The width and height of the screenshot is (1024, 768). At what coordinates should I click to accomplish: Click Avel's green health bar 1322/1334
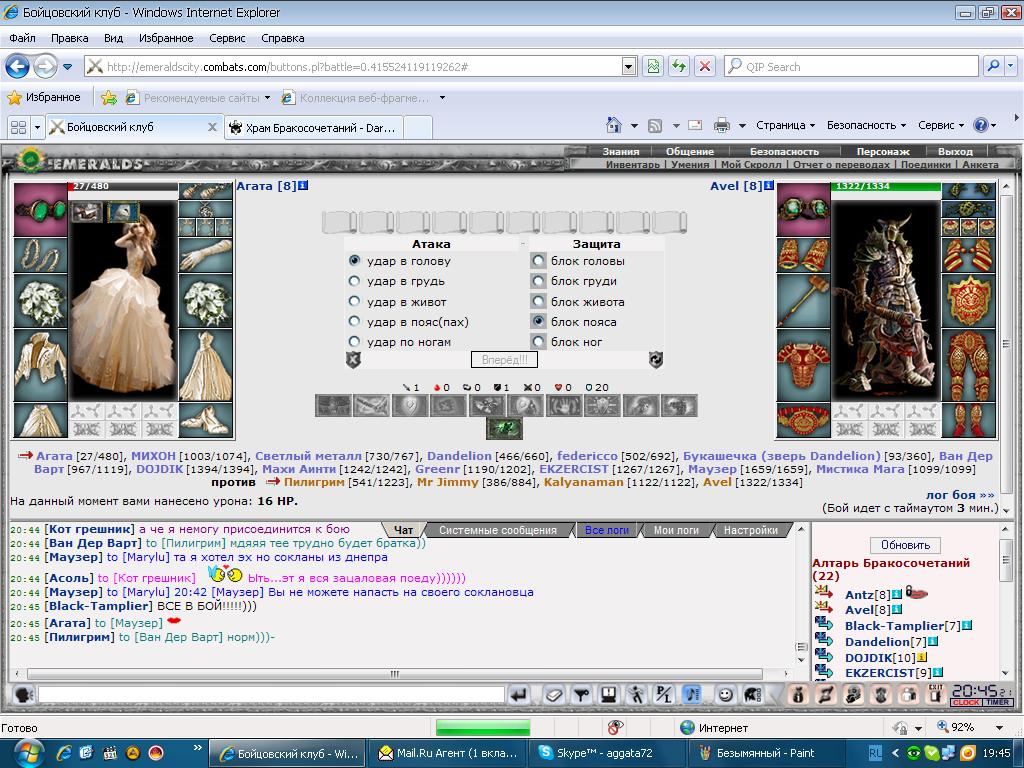[x=885, y=186]
